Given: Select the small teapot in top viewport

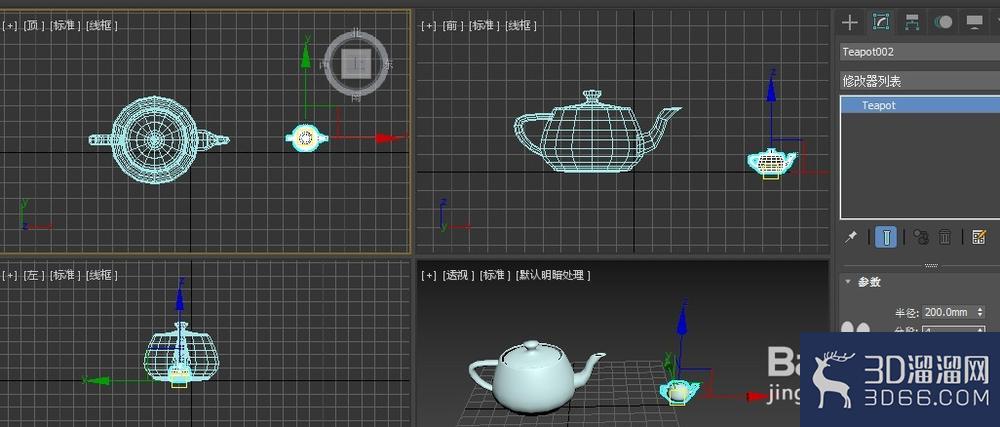Looking at the screenshot, I should [x=307, y=138].
